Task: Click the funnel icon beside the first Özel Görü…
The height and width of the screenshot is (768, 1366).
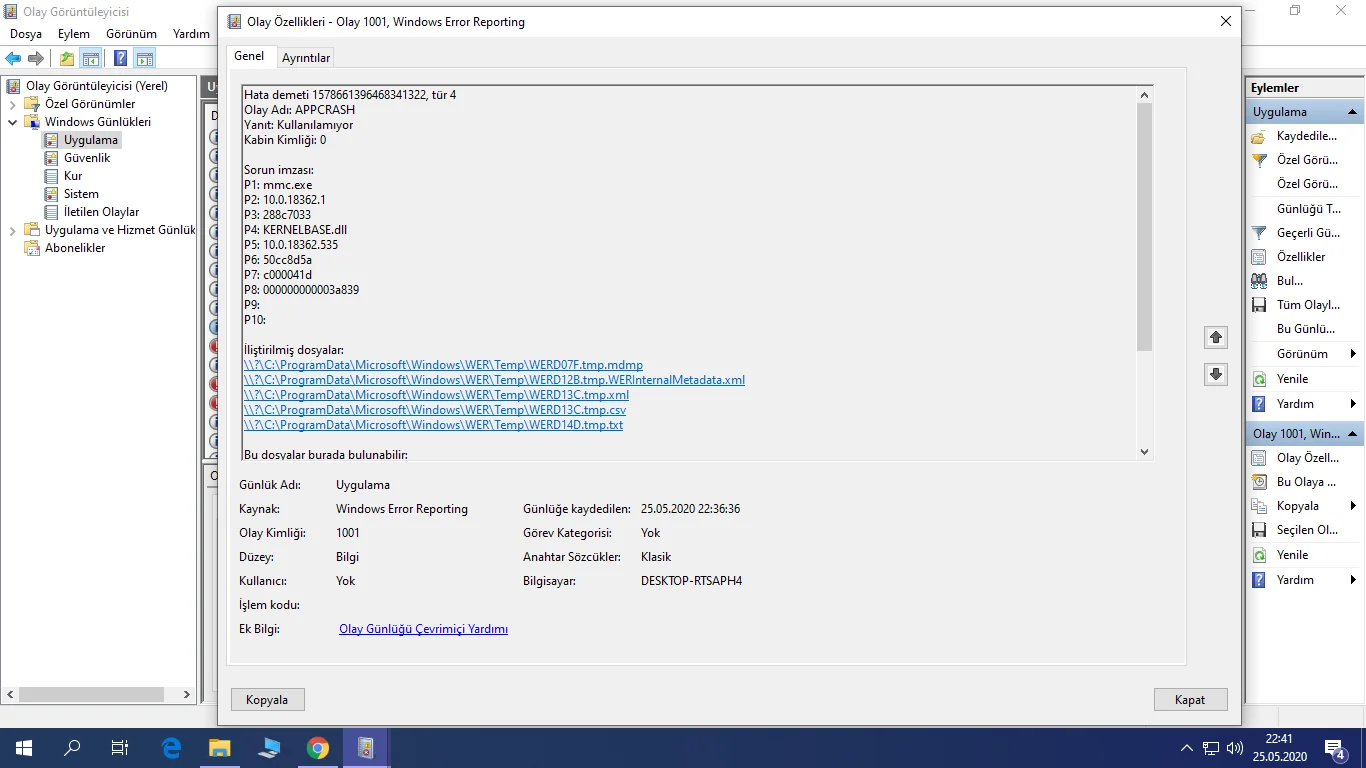Action: coord(1260,160)
